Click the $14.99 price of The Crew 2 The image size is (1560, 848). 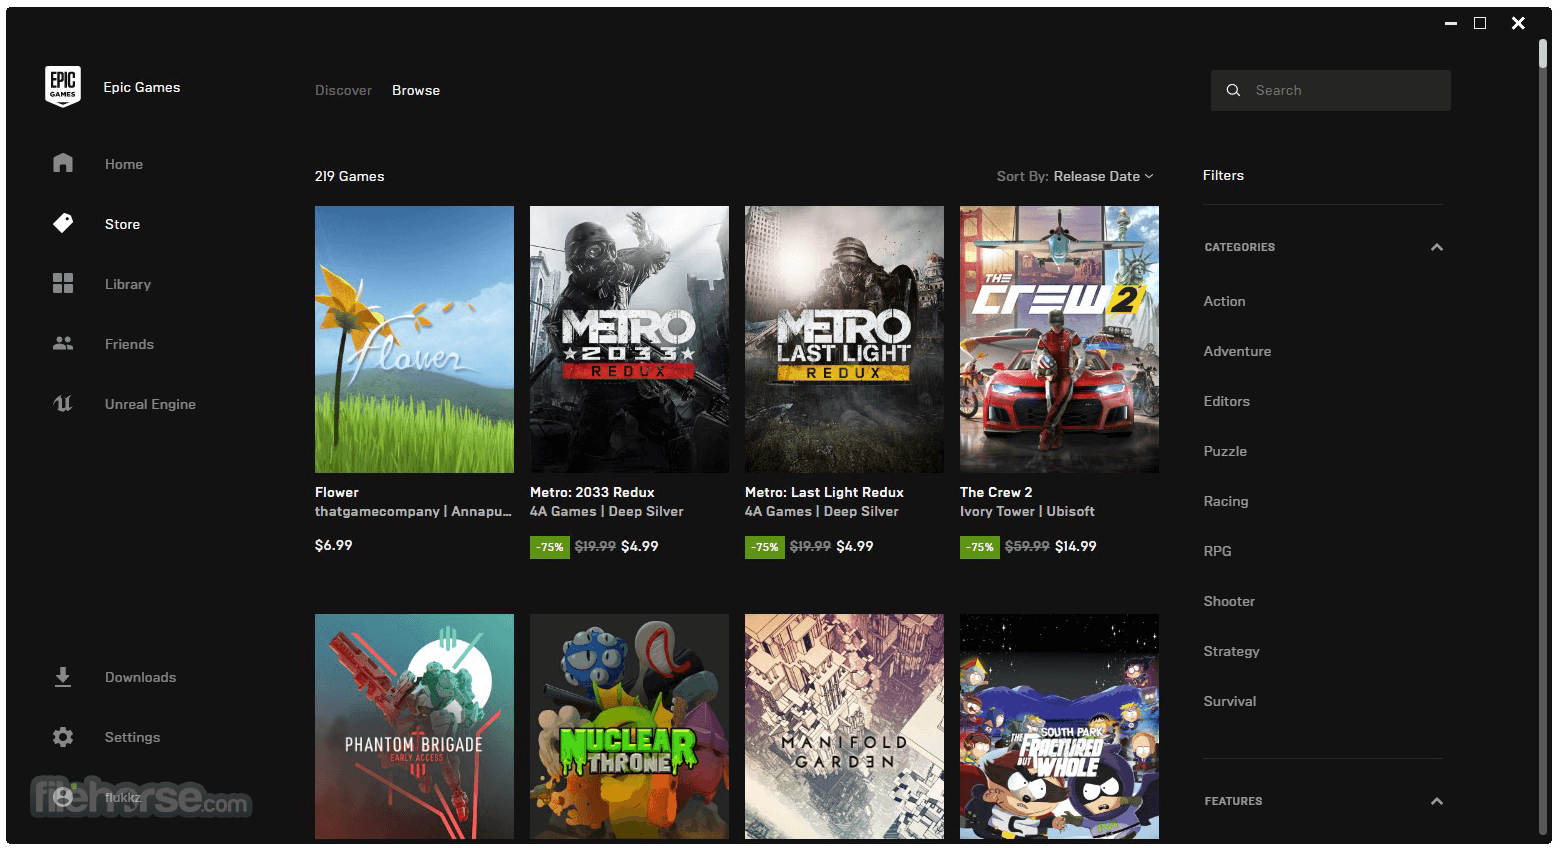coord(1075,546)
